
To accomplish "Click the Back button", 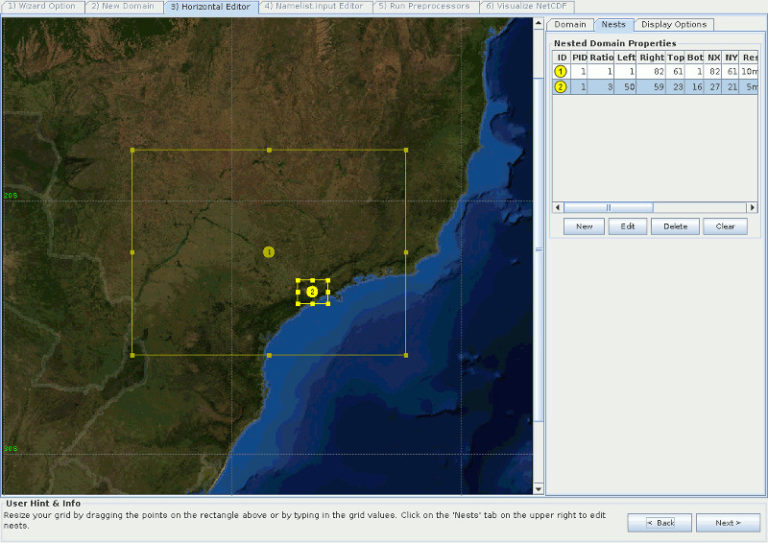I will (659, 522).
